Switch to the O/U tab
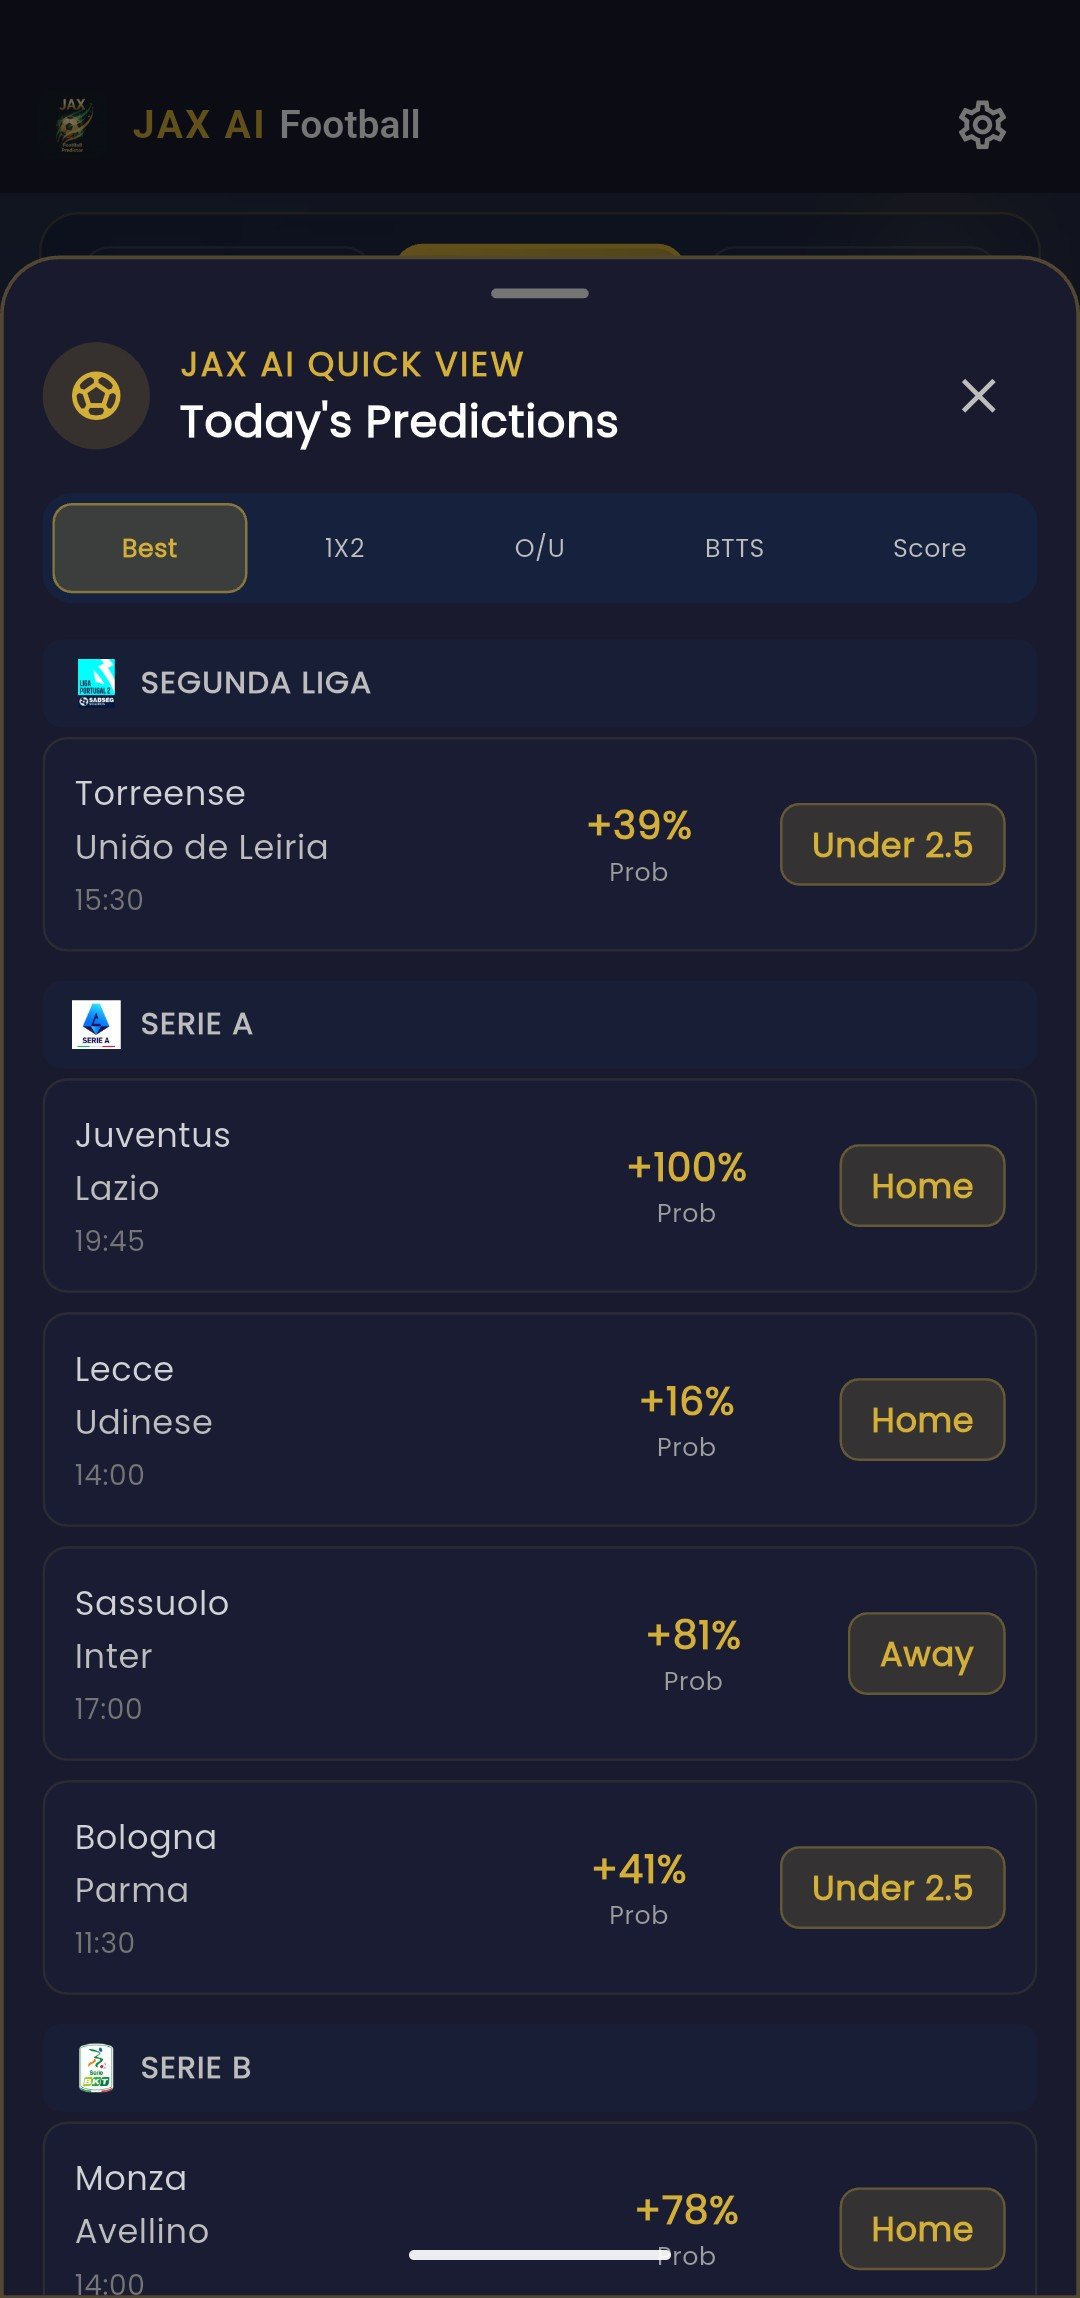The image size is (1080, 2298). pos(540,548)
